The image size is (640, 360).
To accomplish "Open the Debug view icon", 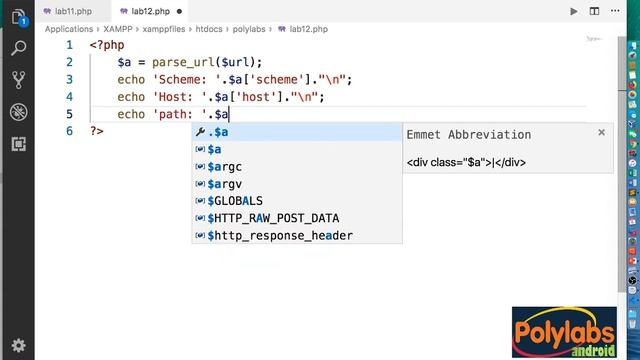I will 18,112.
